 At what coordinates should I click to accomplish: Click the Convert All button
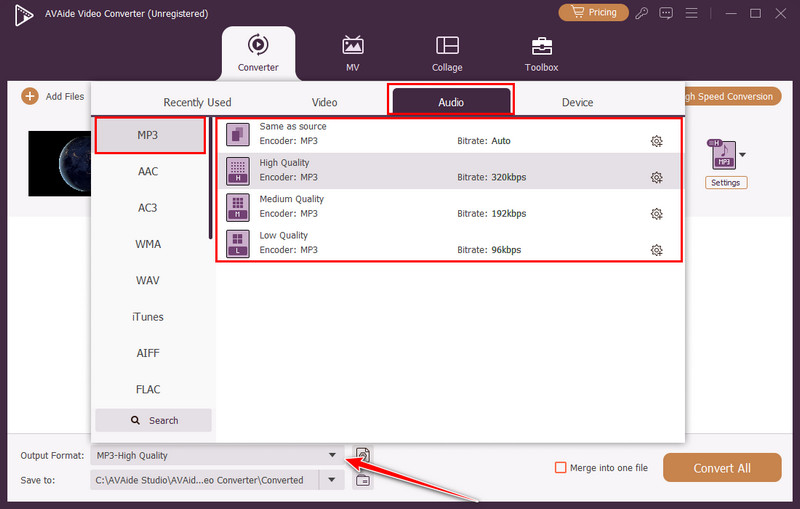pyautogui.click(x=722, y=468)
